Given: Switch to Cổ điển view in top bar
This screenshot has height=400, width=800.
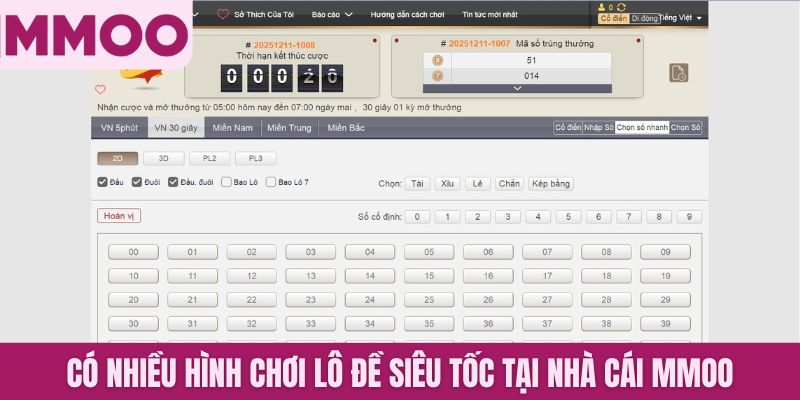Looking at the screenshot, I should coord(613,18).
